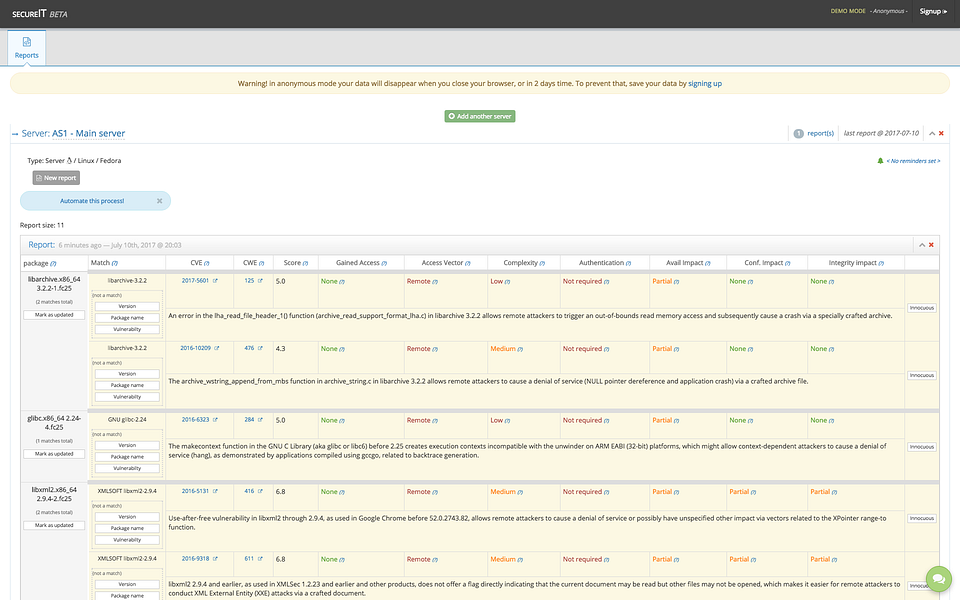Click Package name under first libarchive-3.2.2 match

point(127,318)
